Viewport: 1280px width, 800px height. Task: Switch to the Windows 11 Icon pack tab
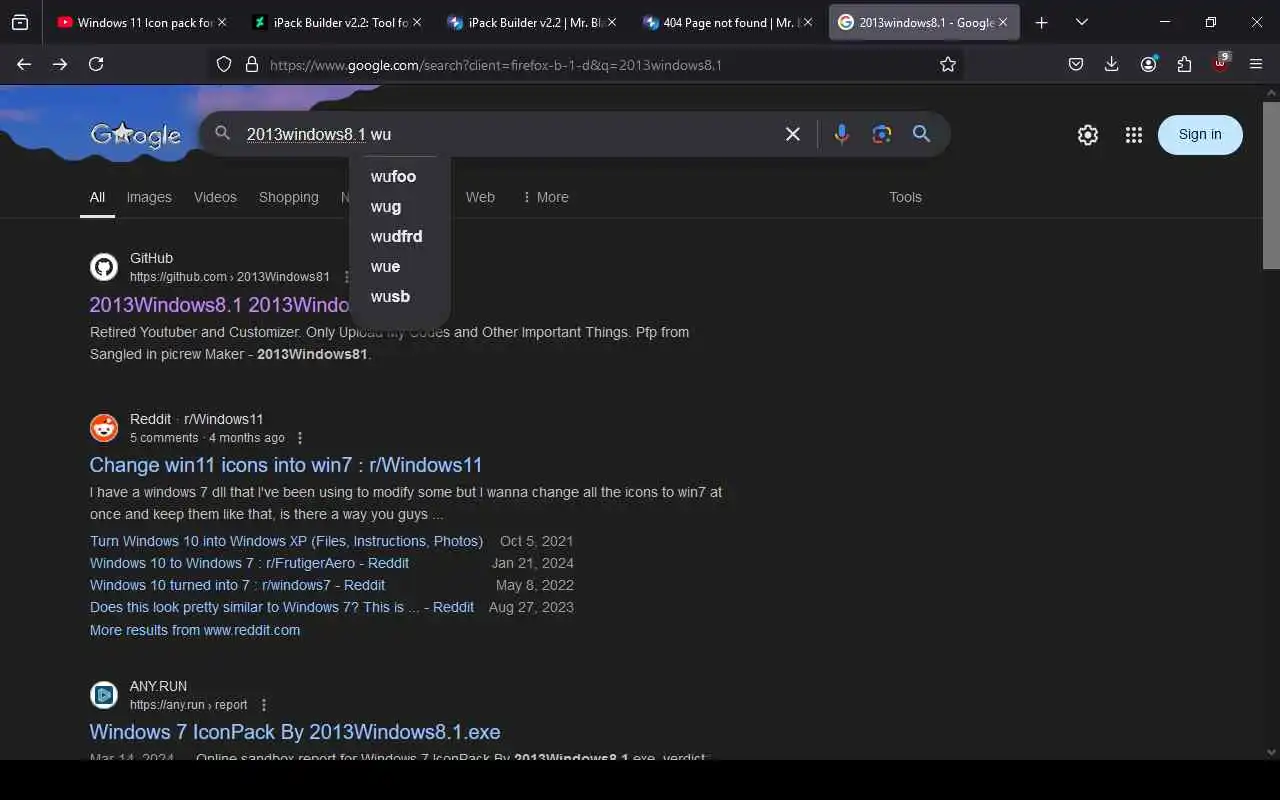click(134, 22)
